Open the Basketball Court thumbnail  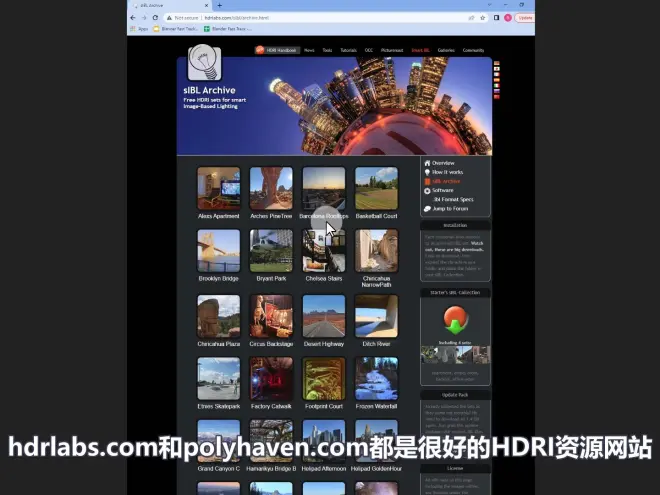click(376, 188)
